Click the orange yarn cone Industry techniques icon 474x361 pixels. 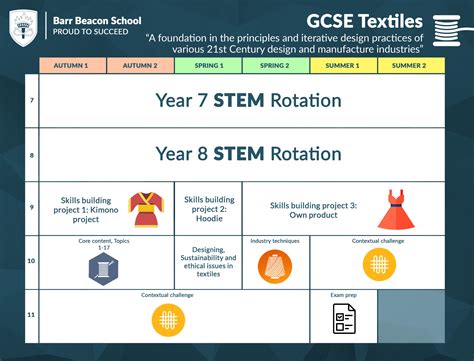tap(275, 266)
